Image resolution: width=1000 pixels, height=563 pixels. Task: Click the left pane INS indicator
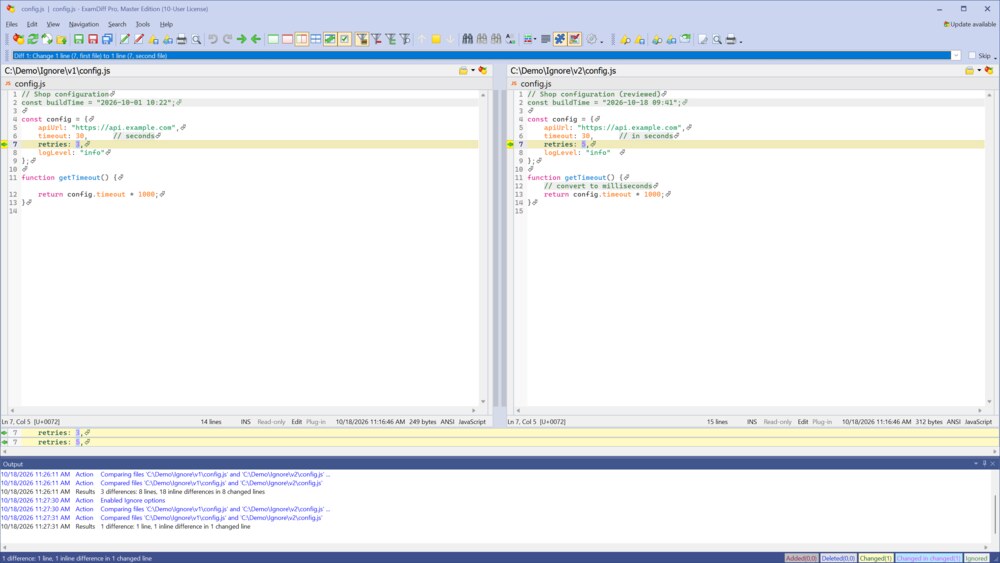point(246,421)
